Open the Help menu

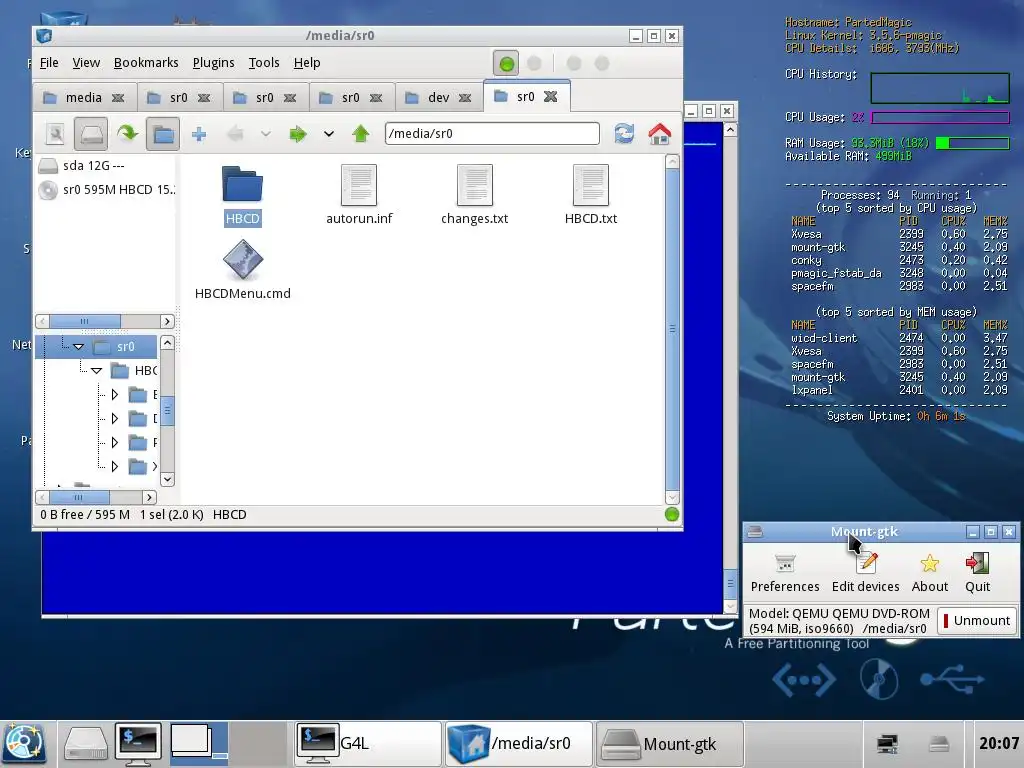point(307,63)
